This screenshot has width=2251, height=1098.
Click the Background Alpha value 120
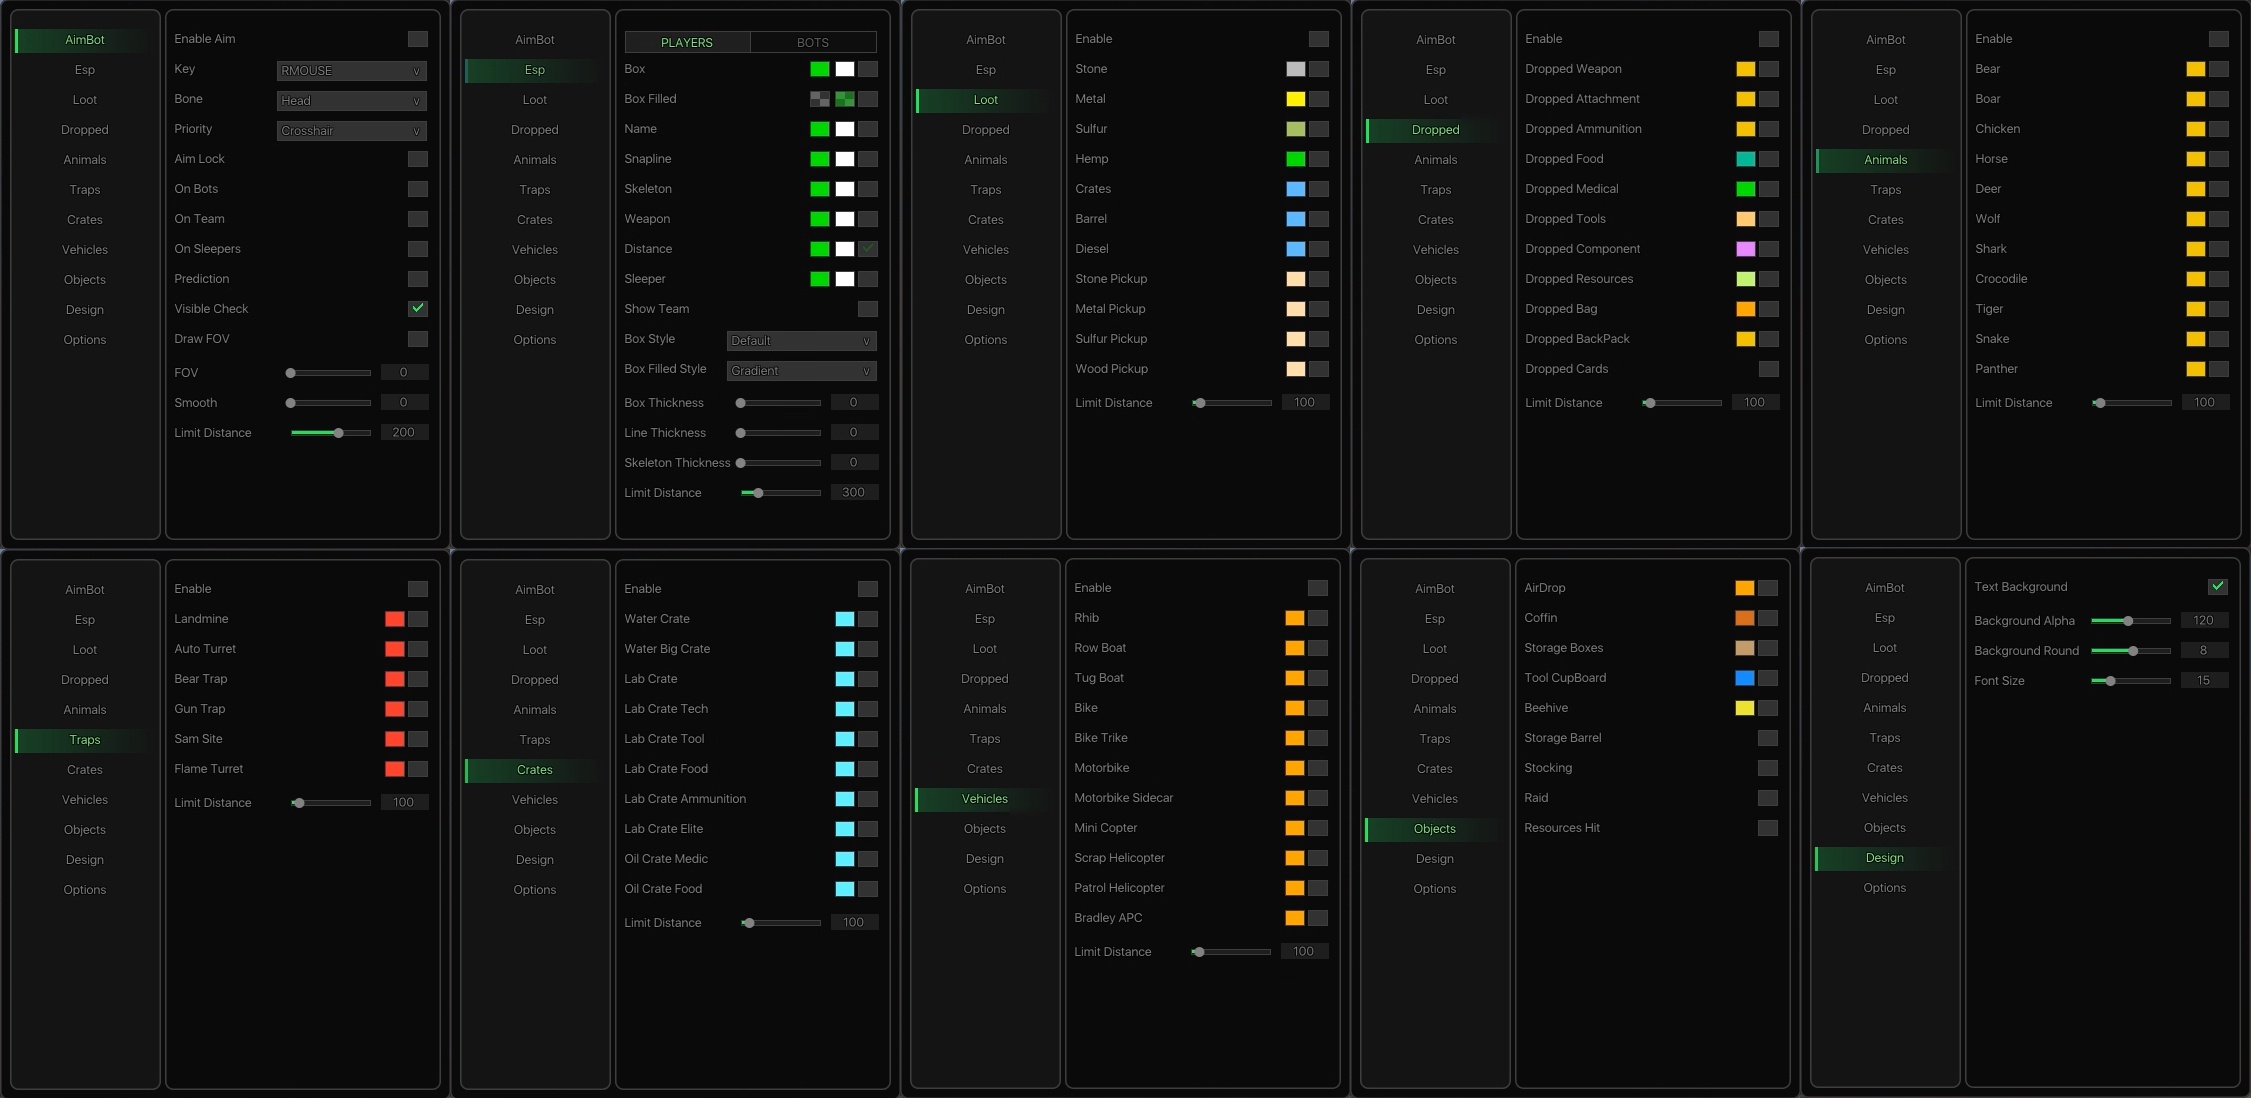pos(2204,620)
